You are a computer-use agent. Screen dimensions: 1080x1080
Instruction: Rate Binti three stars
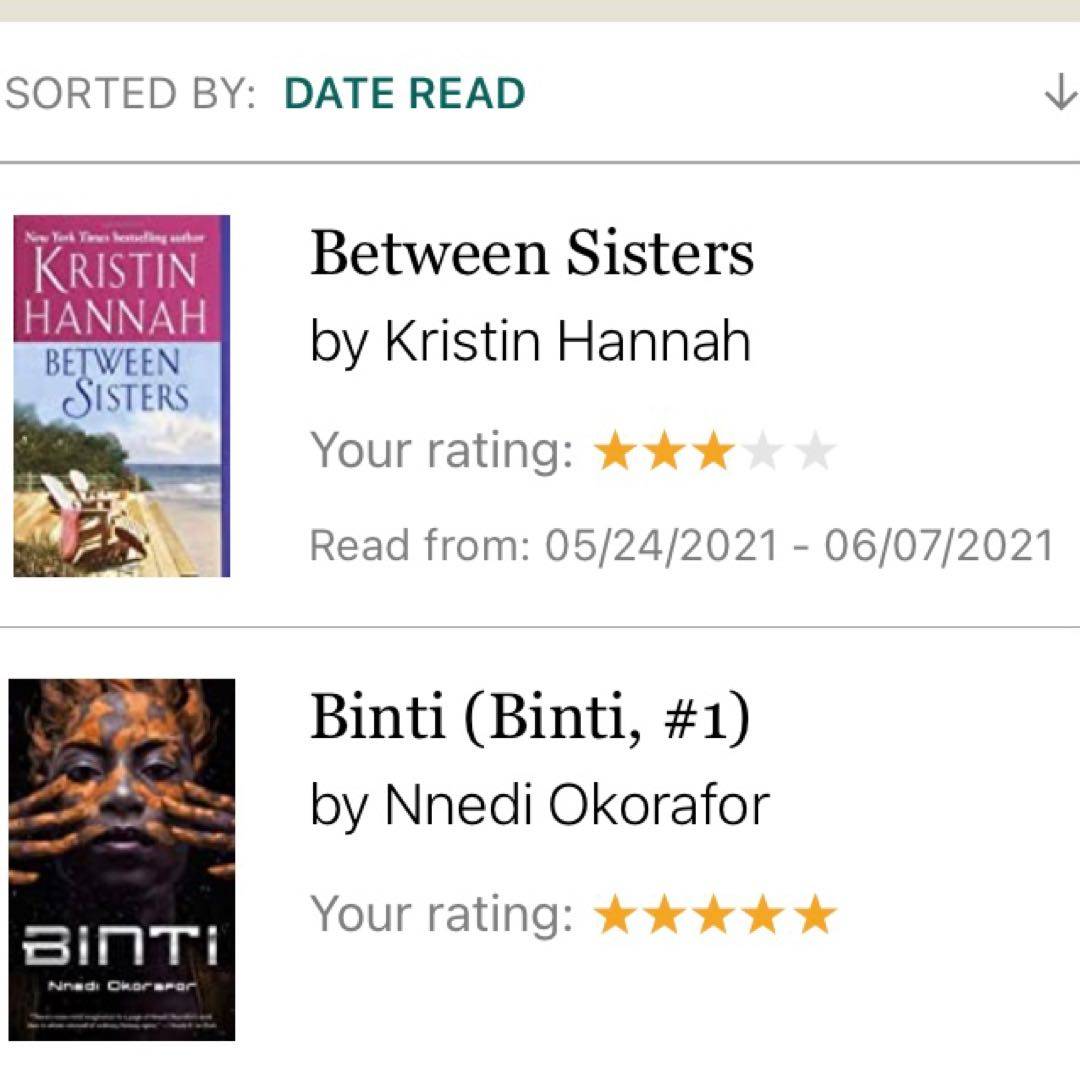[714, 915]
